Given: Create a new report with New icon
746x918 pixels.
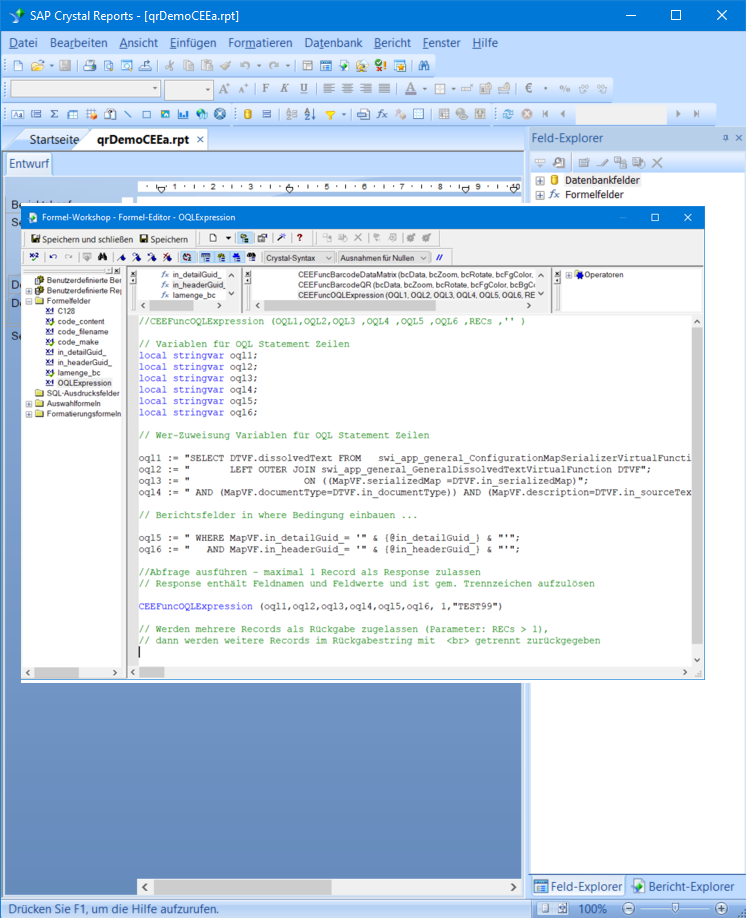Looking at the screenshot, I should click(18, 66).
